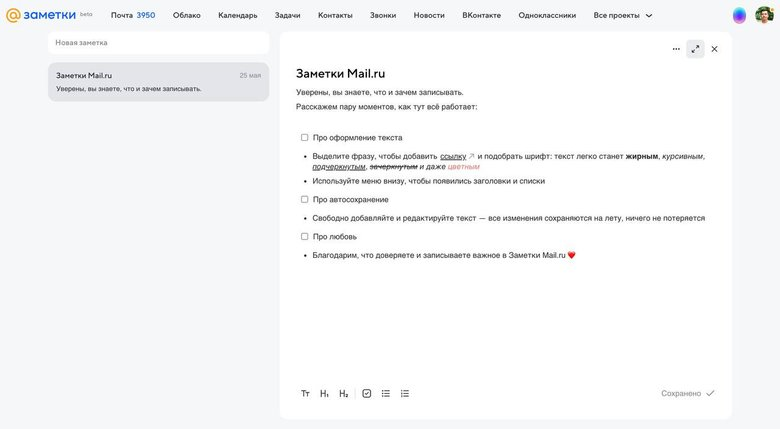
Task: Apply H2 heading style
Action: (x=343, y=394)
